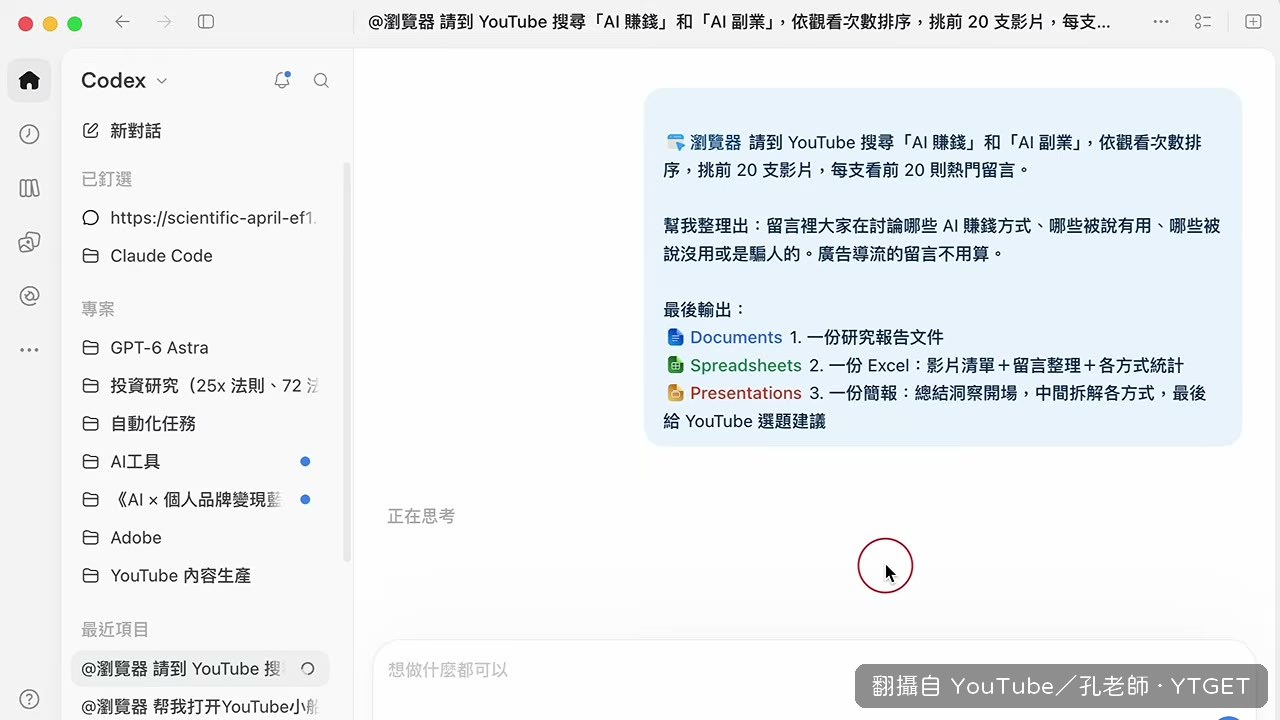Toggle the sidebar panel icon in title bar
This screenshot has width=1280, height=720.
[206, 22]
